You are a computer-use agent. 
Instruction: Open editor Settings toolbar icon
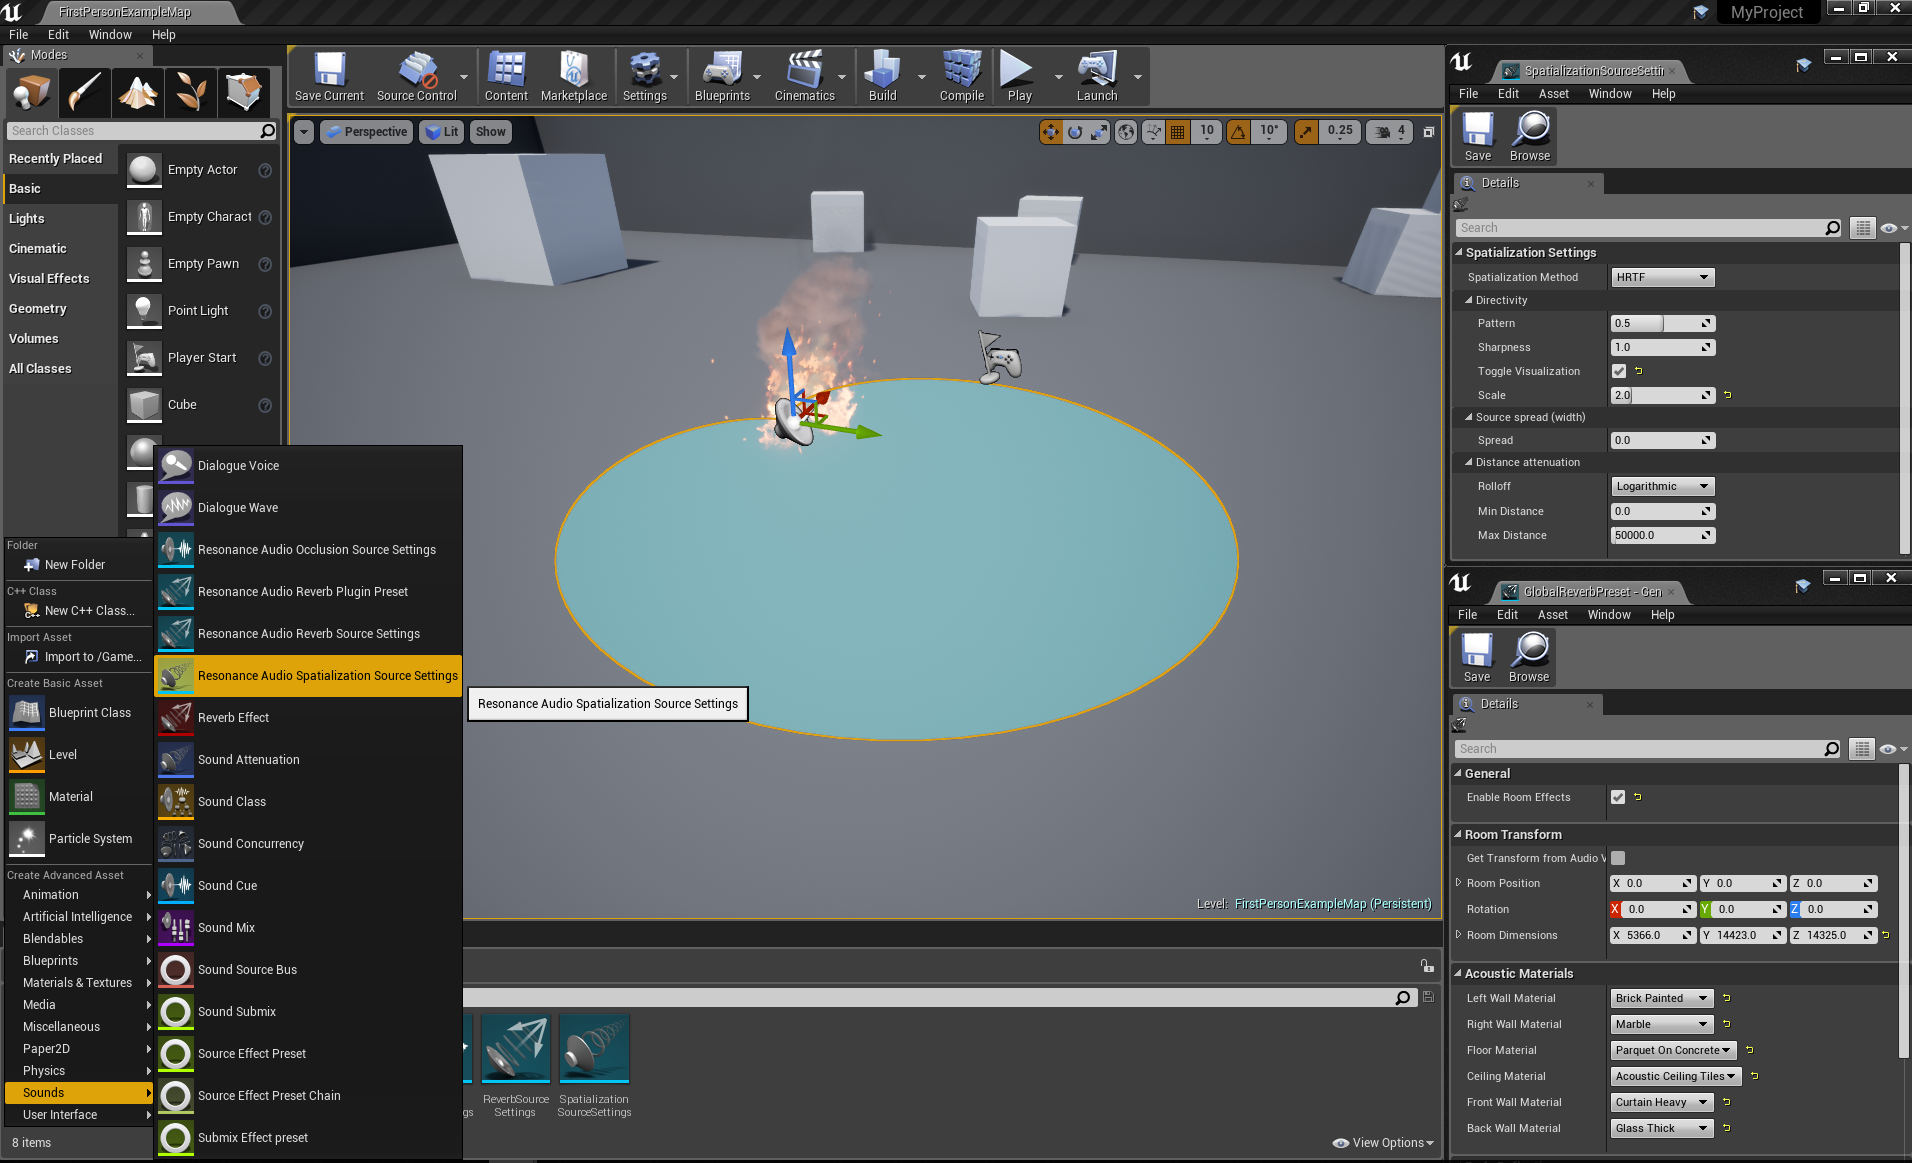click(x=644, y=77)
